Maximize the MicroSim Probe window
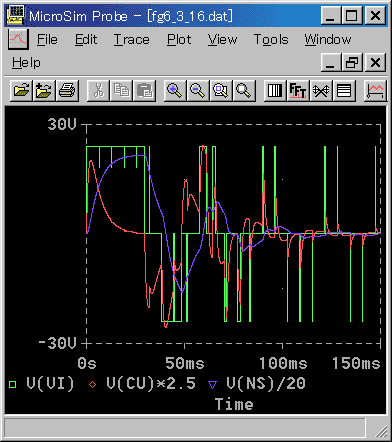The width and height of the screenshot is (392, 442). pos(352,15)
